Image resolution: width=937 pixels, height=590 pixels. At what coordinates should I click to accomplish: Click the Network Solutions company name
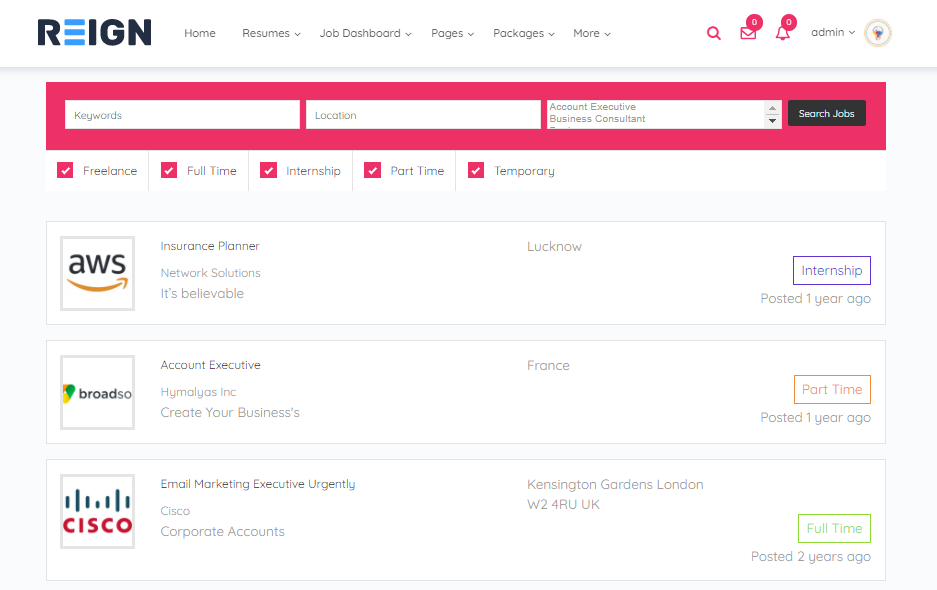click(x=210, y=273)
